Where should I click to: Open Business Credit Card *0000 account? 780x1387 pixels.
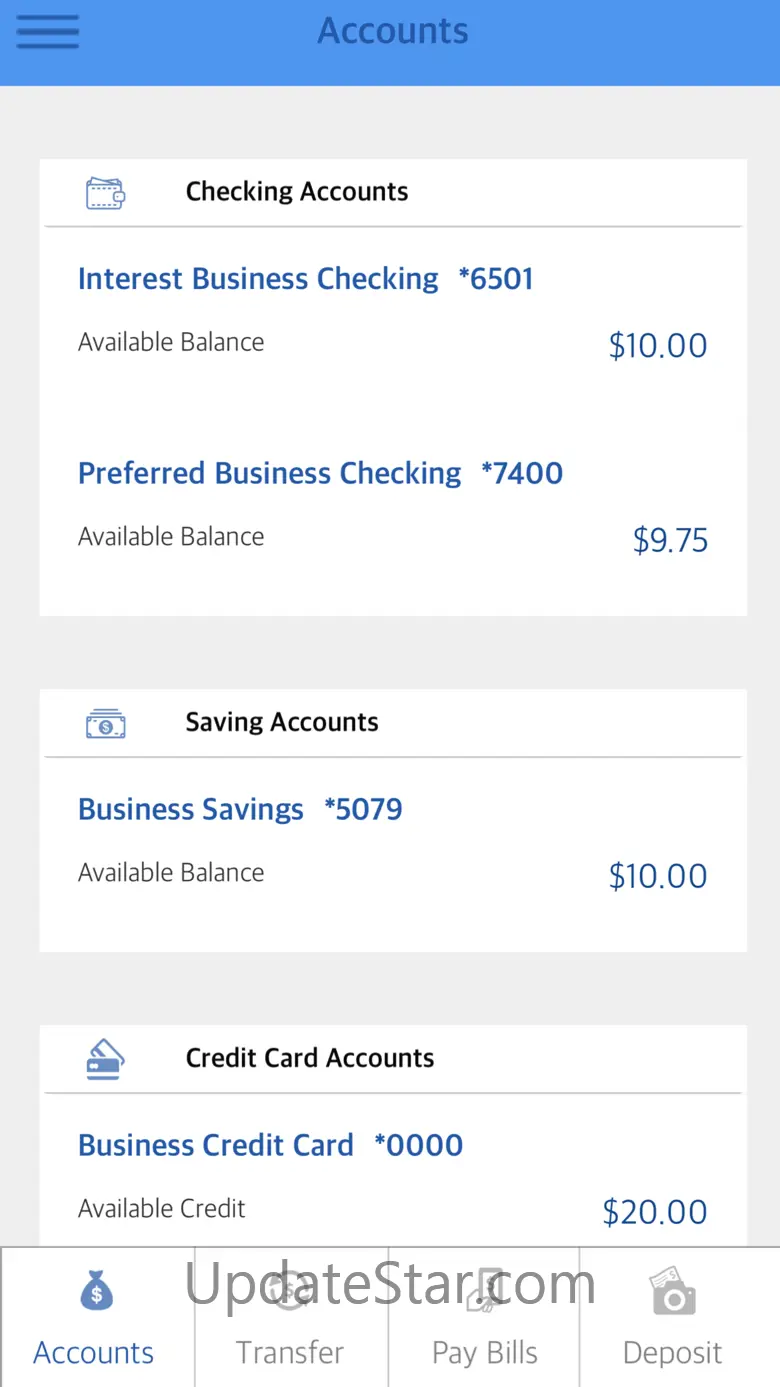270,1145
